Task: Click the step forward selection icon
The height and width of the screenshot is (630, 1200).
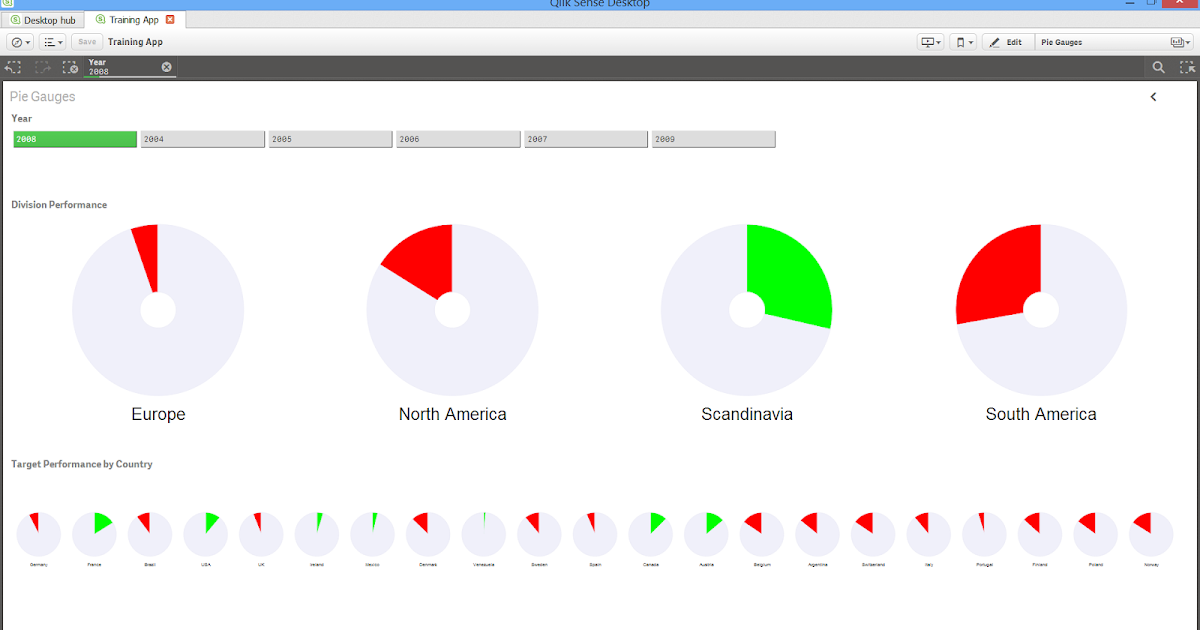Action: pos(41,67)
